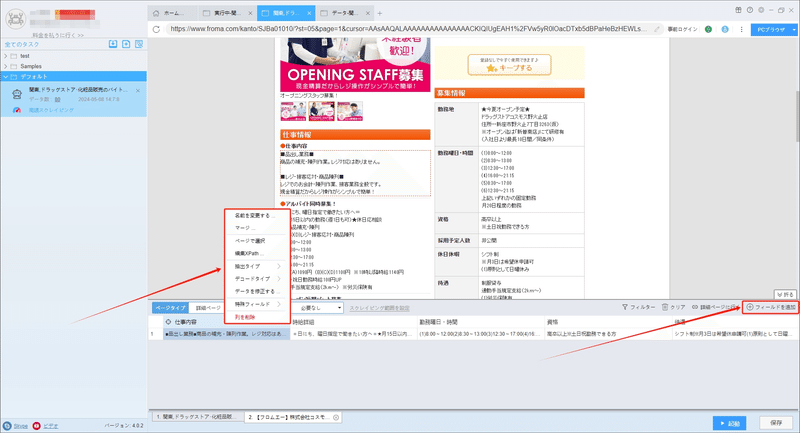This screenshot has width=800, height=433.
Task: Click the edit URL pencil icon
Action: 657,29
